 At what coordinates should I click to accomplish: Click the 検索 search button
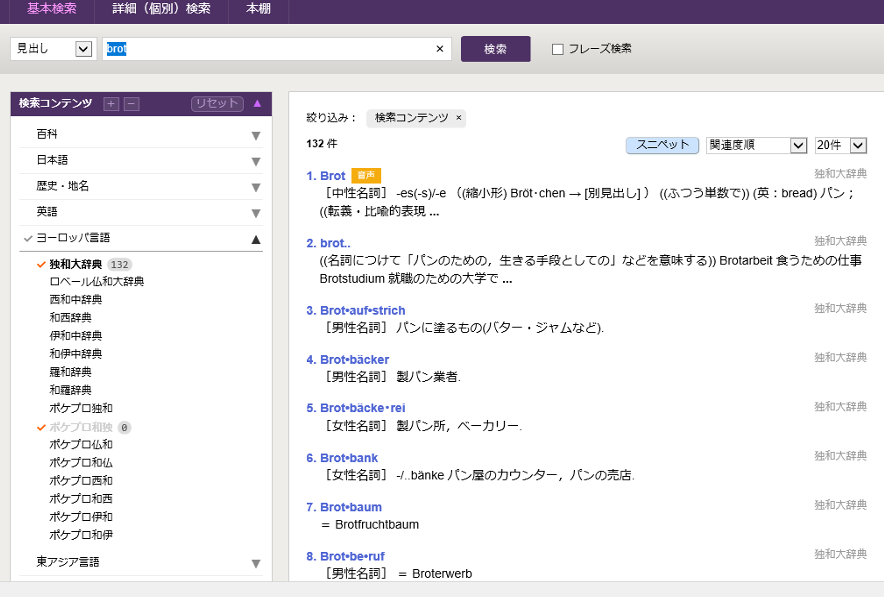click(496, 49)
